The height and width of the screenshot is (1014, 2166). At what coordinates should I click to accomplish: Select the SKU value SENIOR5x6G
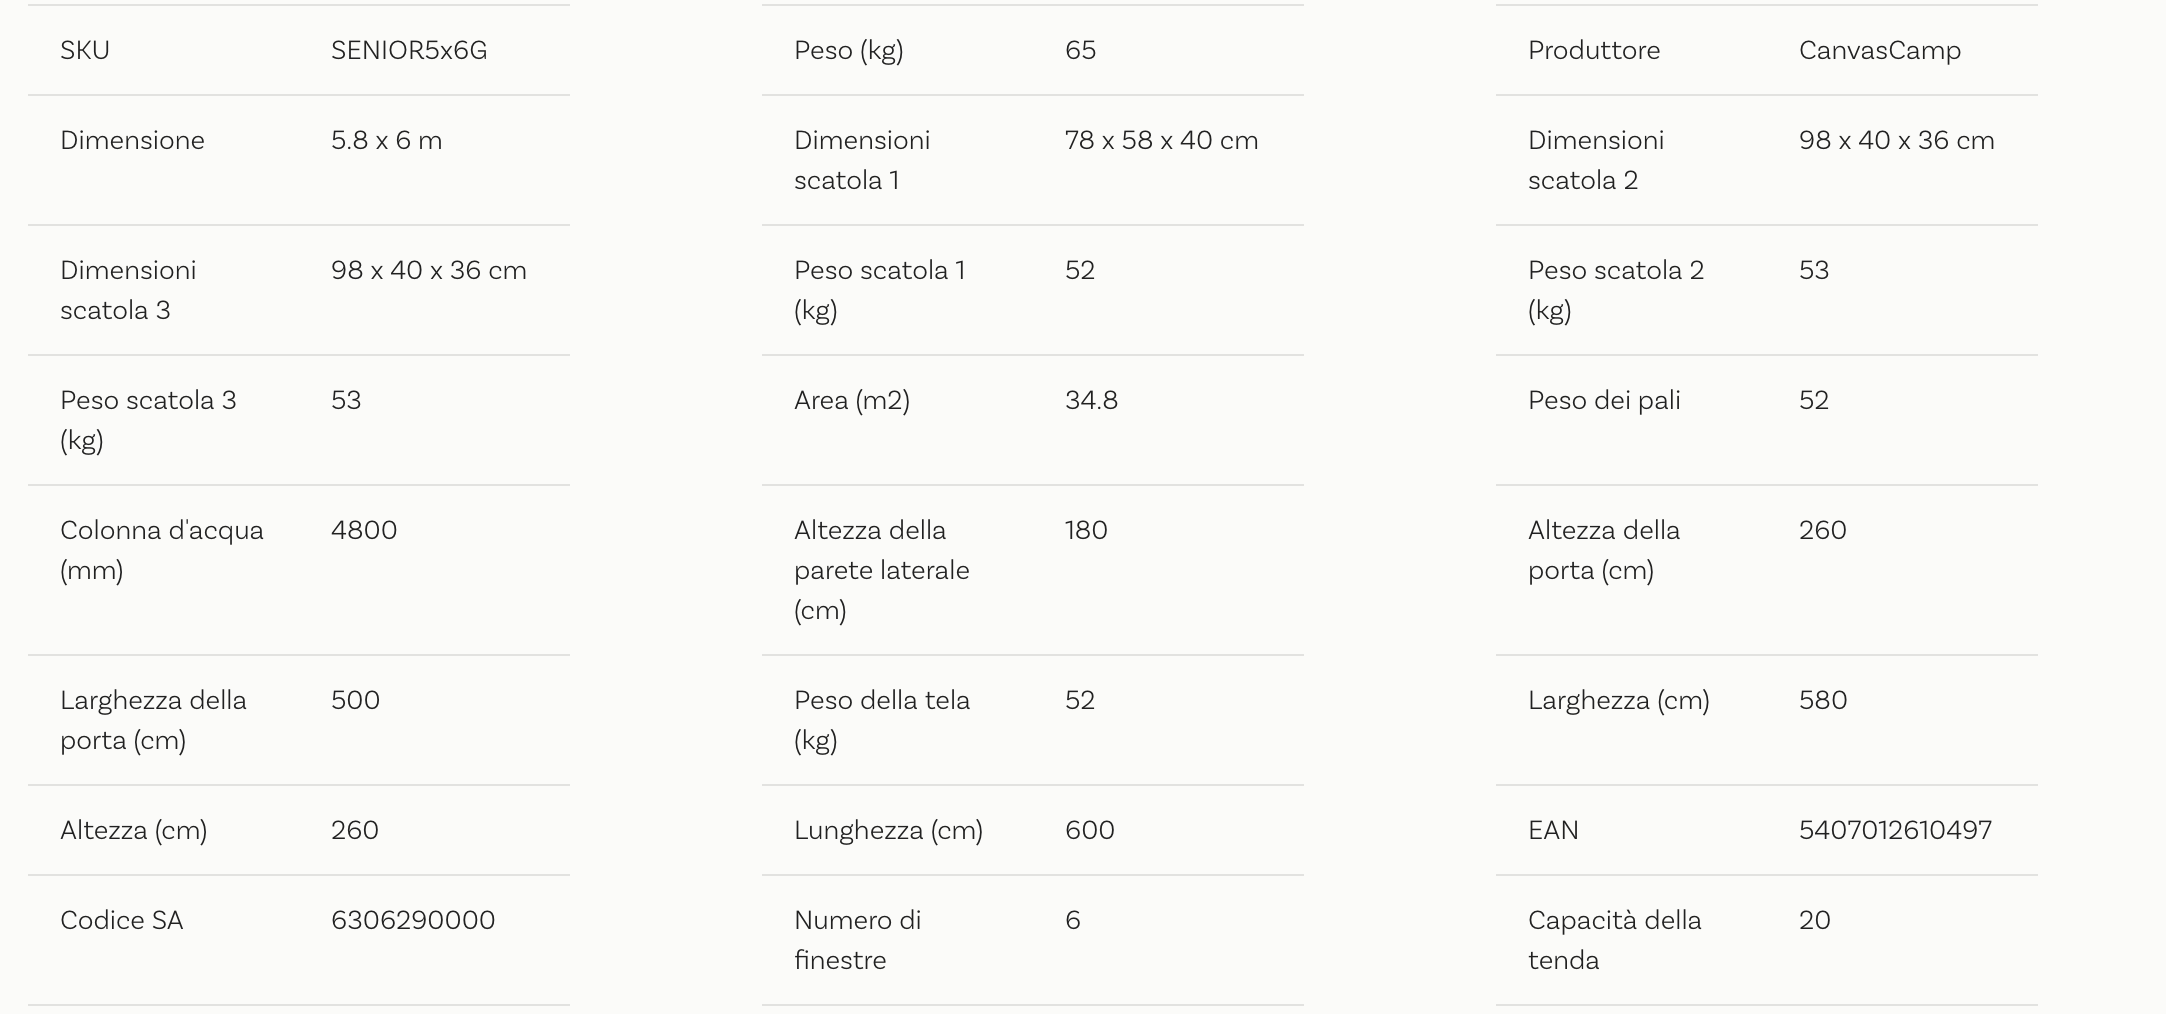(409, 50)
